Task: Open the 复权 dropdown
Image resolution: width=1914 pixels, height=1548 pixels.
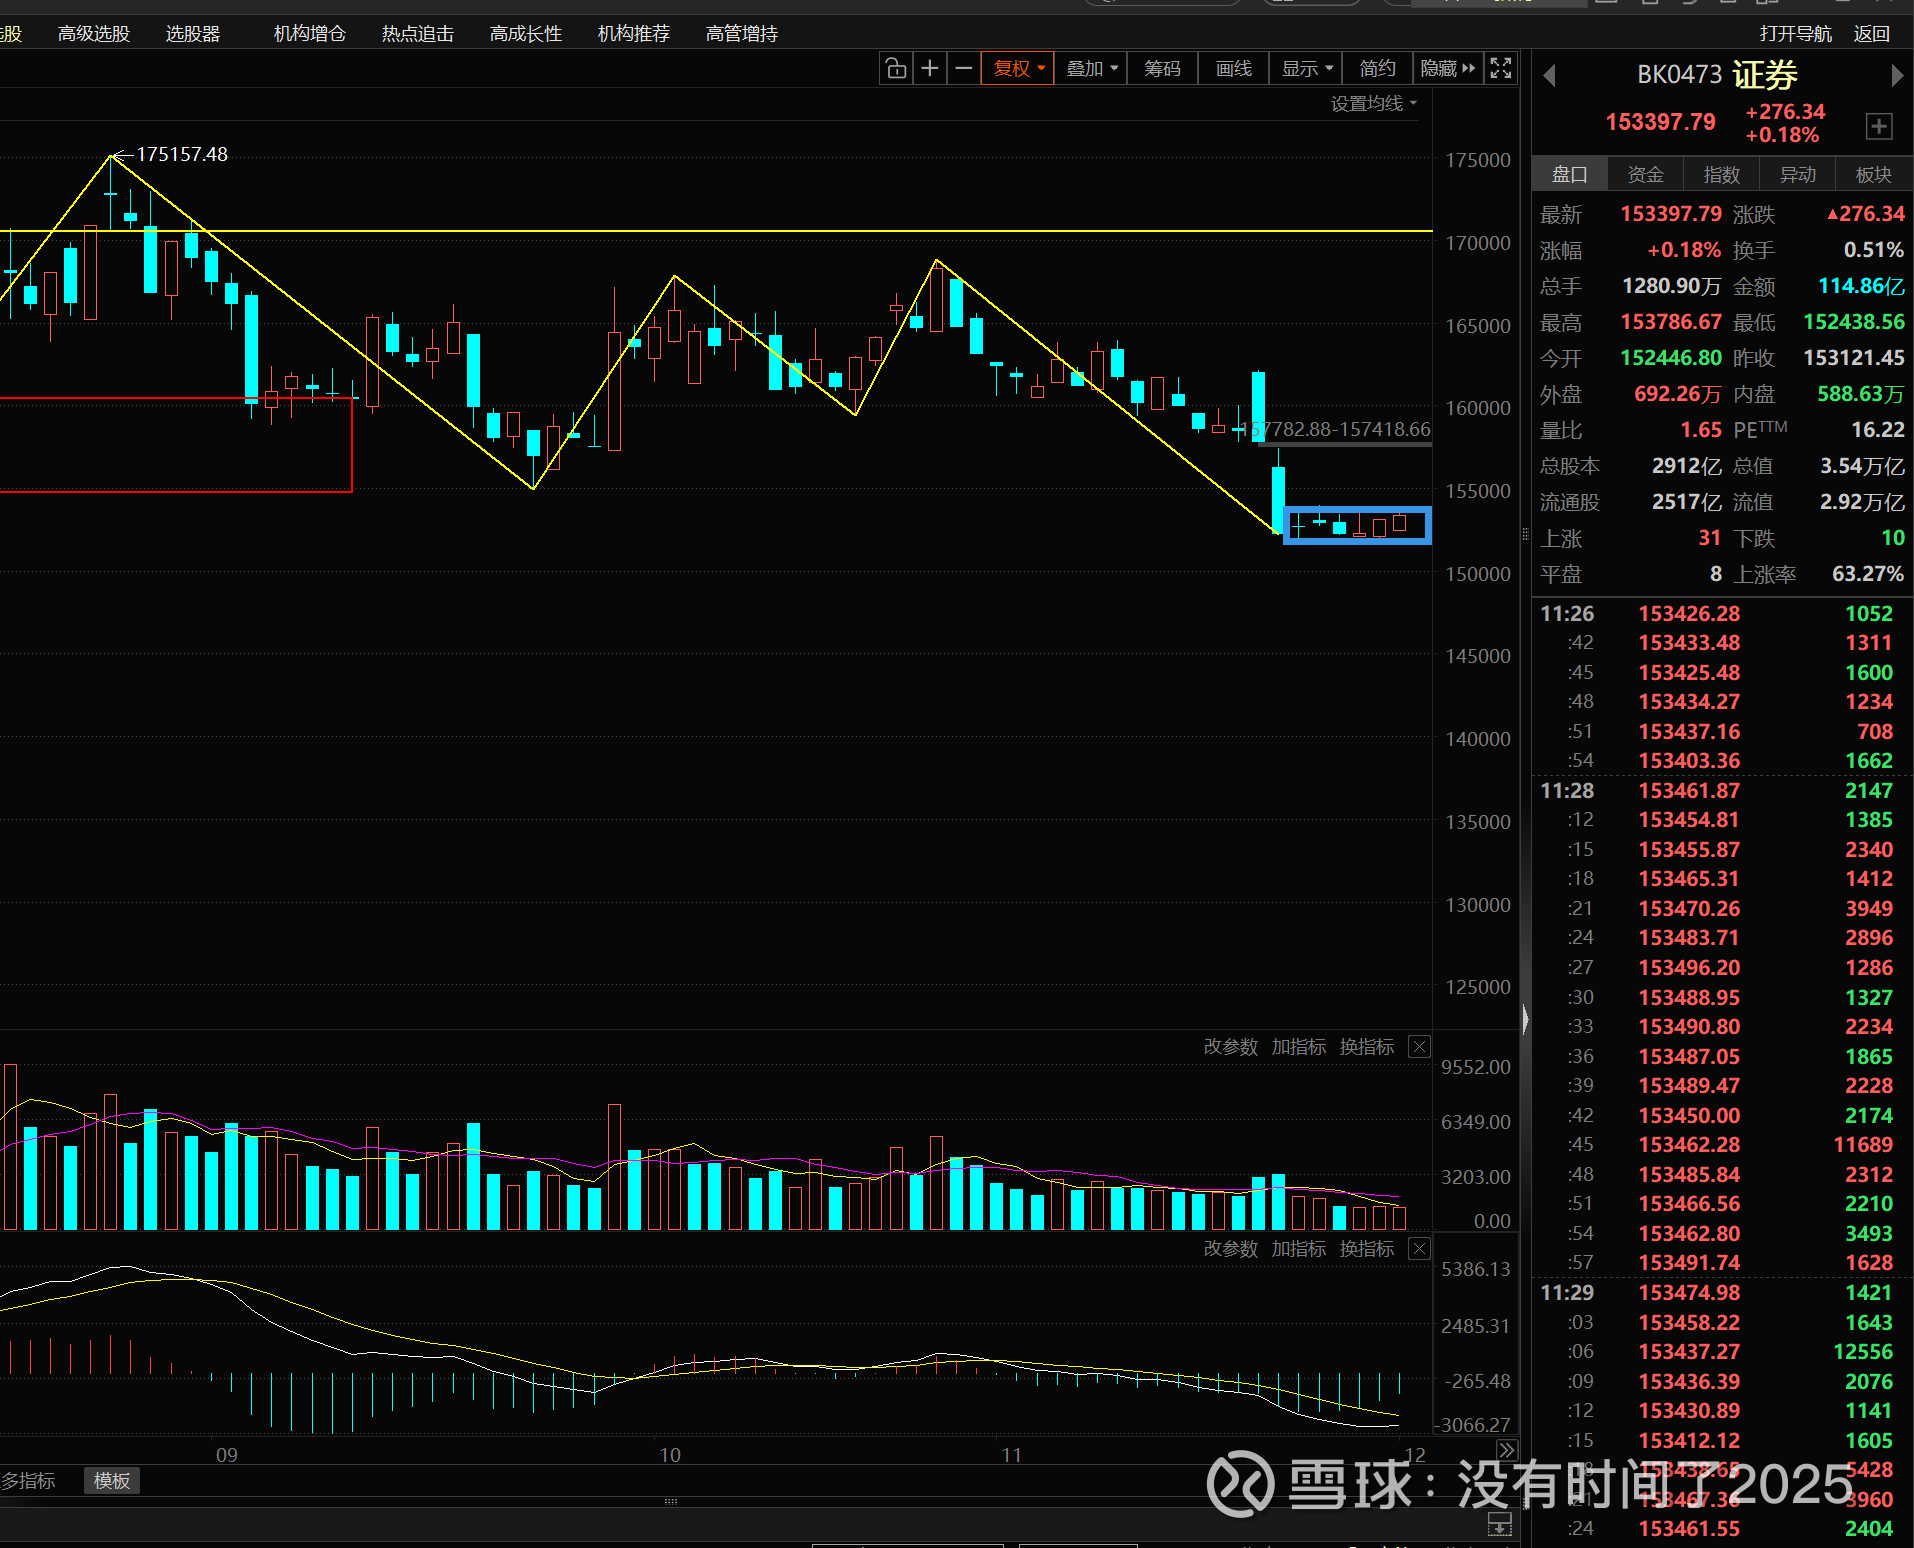Action: (1018, 68)
